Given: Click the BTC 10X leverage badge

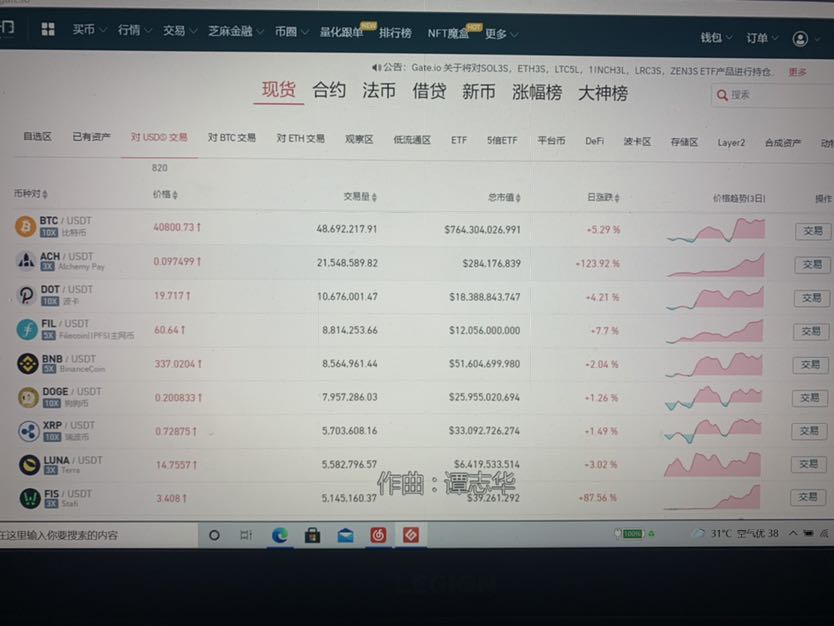Looking at the screenshot, I should [49, 232].
